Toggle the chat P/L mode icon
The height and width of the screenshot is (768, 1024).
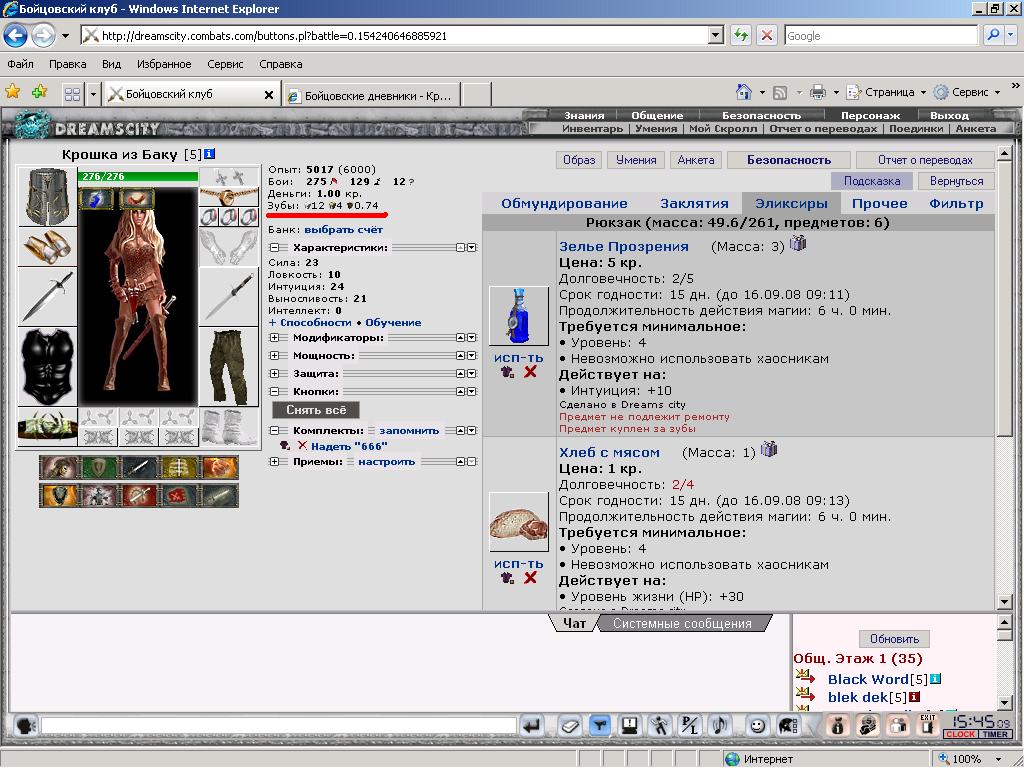pyautogui.click(x=690, y=726)
